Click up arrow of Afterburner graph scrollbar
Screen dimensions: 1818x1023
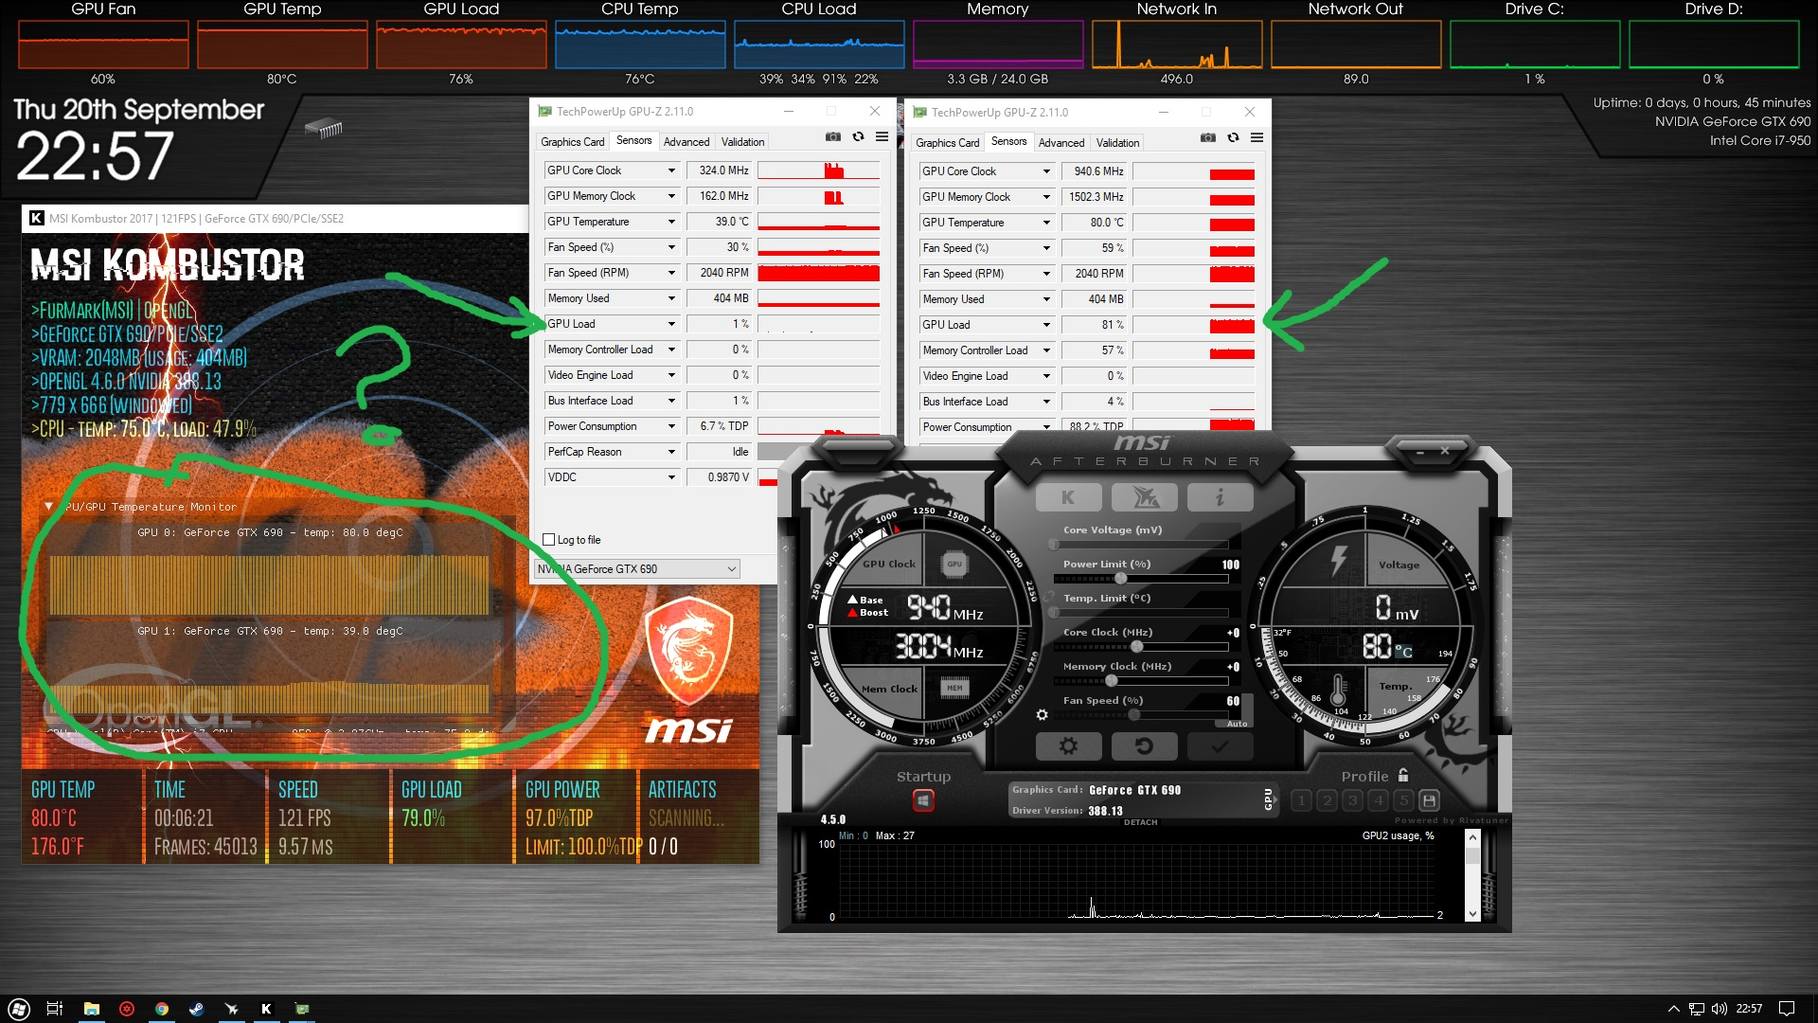(x=1472, y=838)
